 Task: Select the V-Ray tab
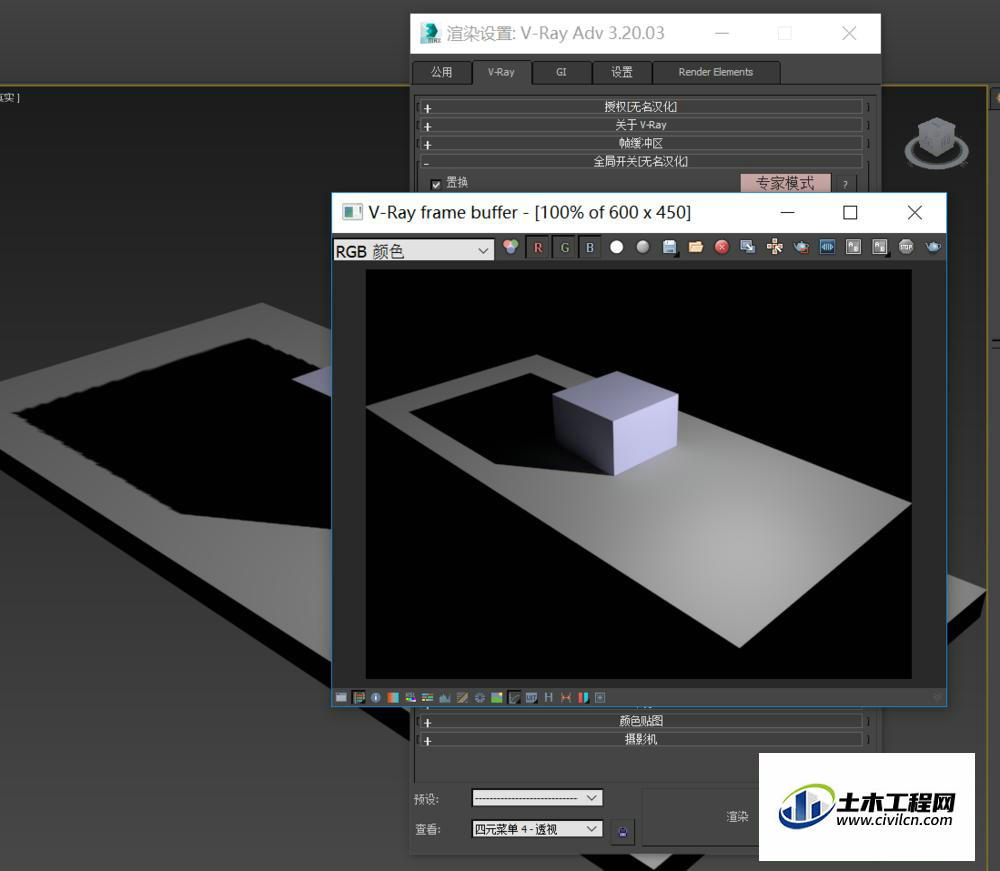click(501, 72)
